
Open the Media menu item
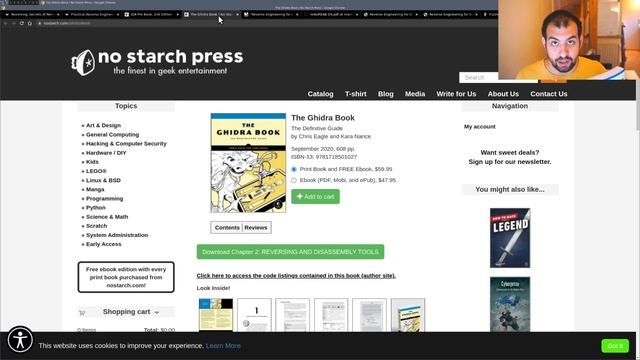415,94
